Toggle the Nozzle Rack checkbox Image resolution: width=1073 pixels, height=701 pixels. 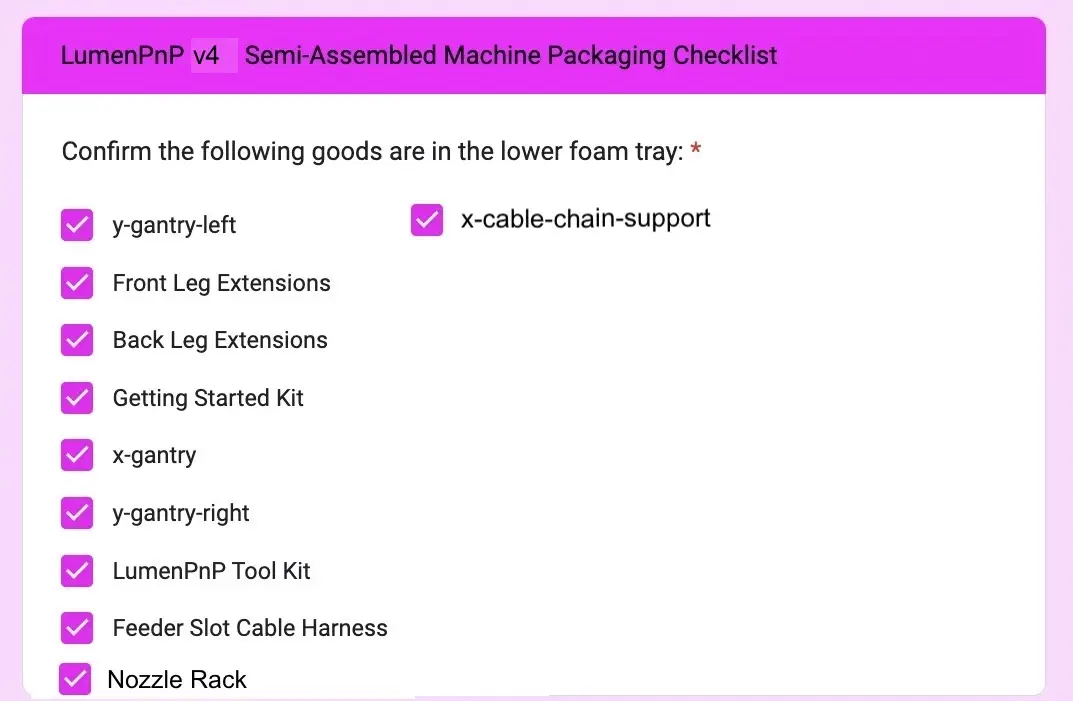(x=75, y=679)
